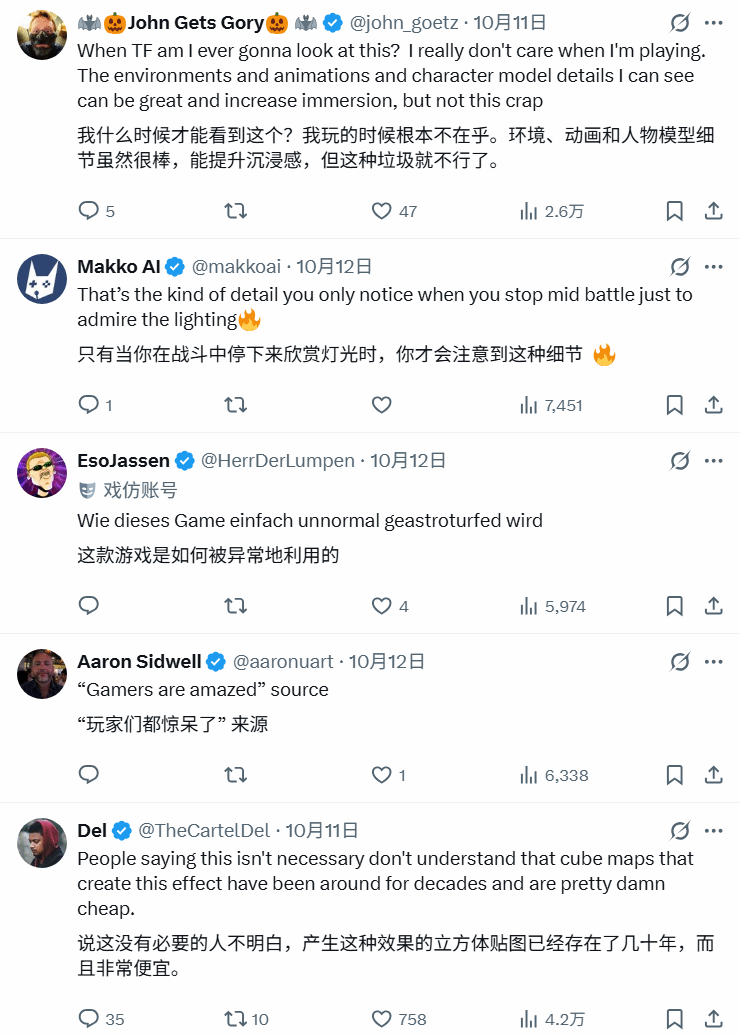Share Aaron Sidwell's tweet
The image size is (740, 1035).
pos(714,775)
